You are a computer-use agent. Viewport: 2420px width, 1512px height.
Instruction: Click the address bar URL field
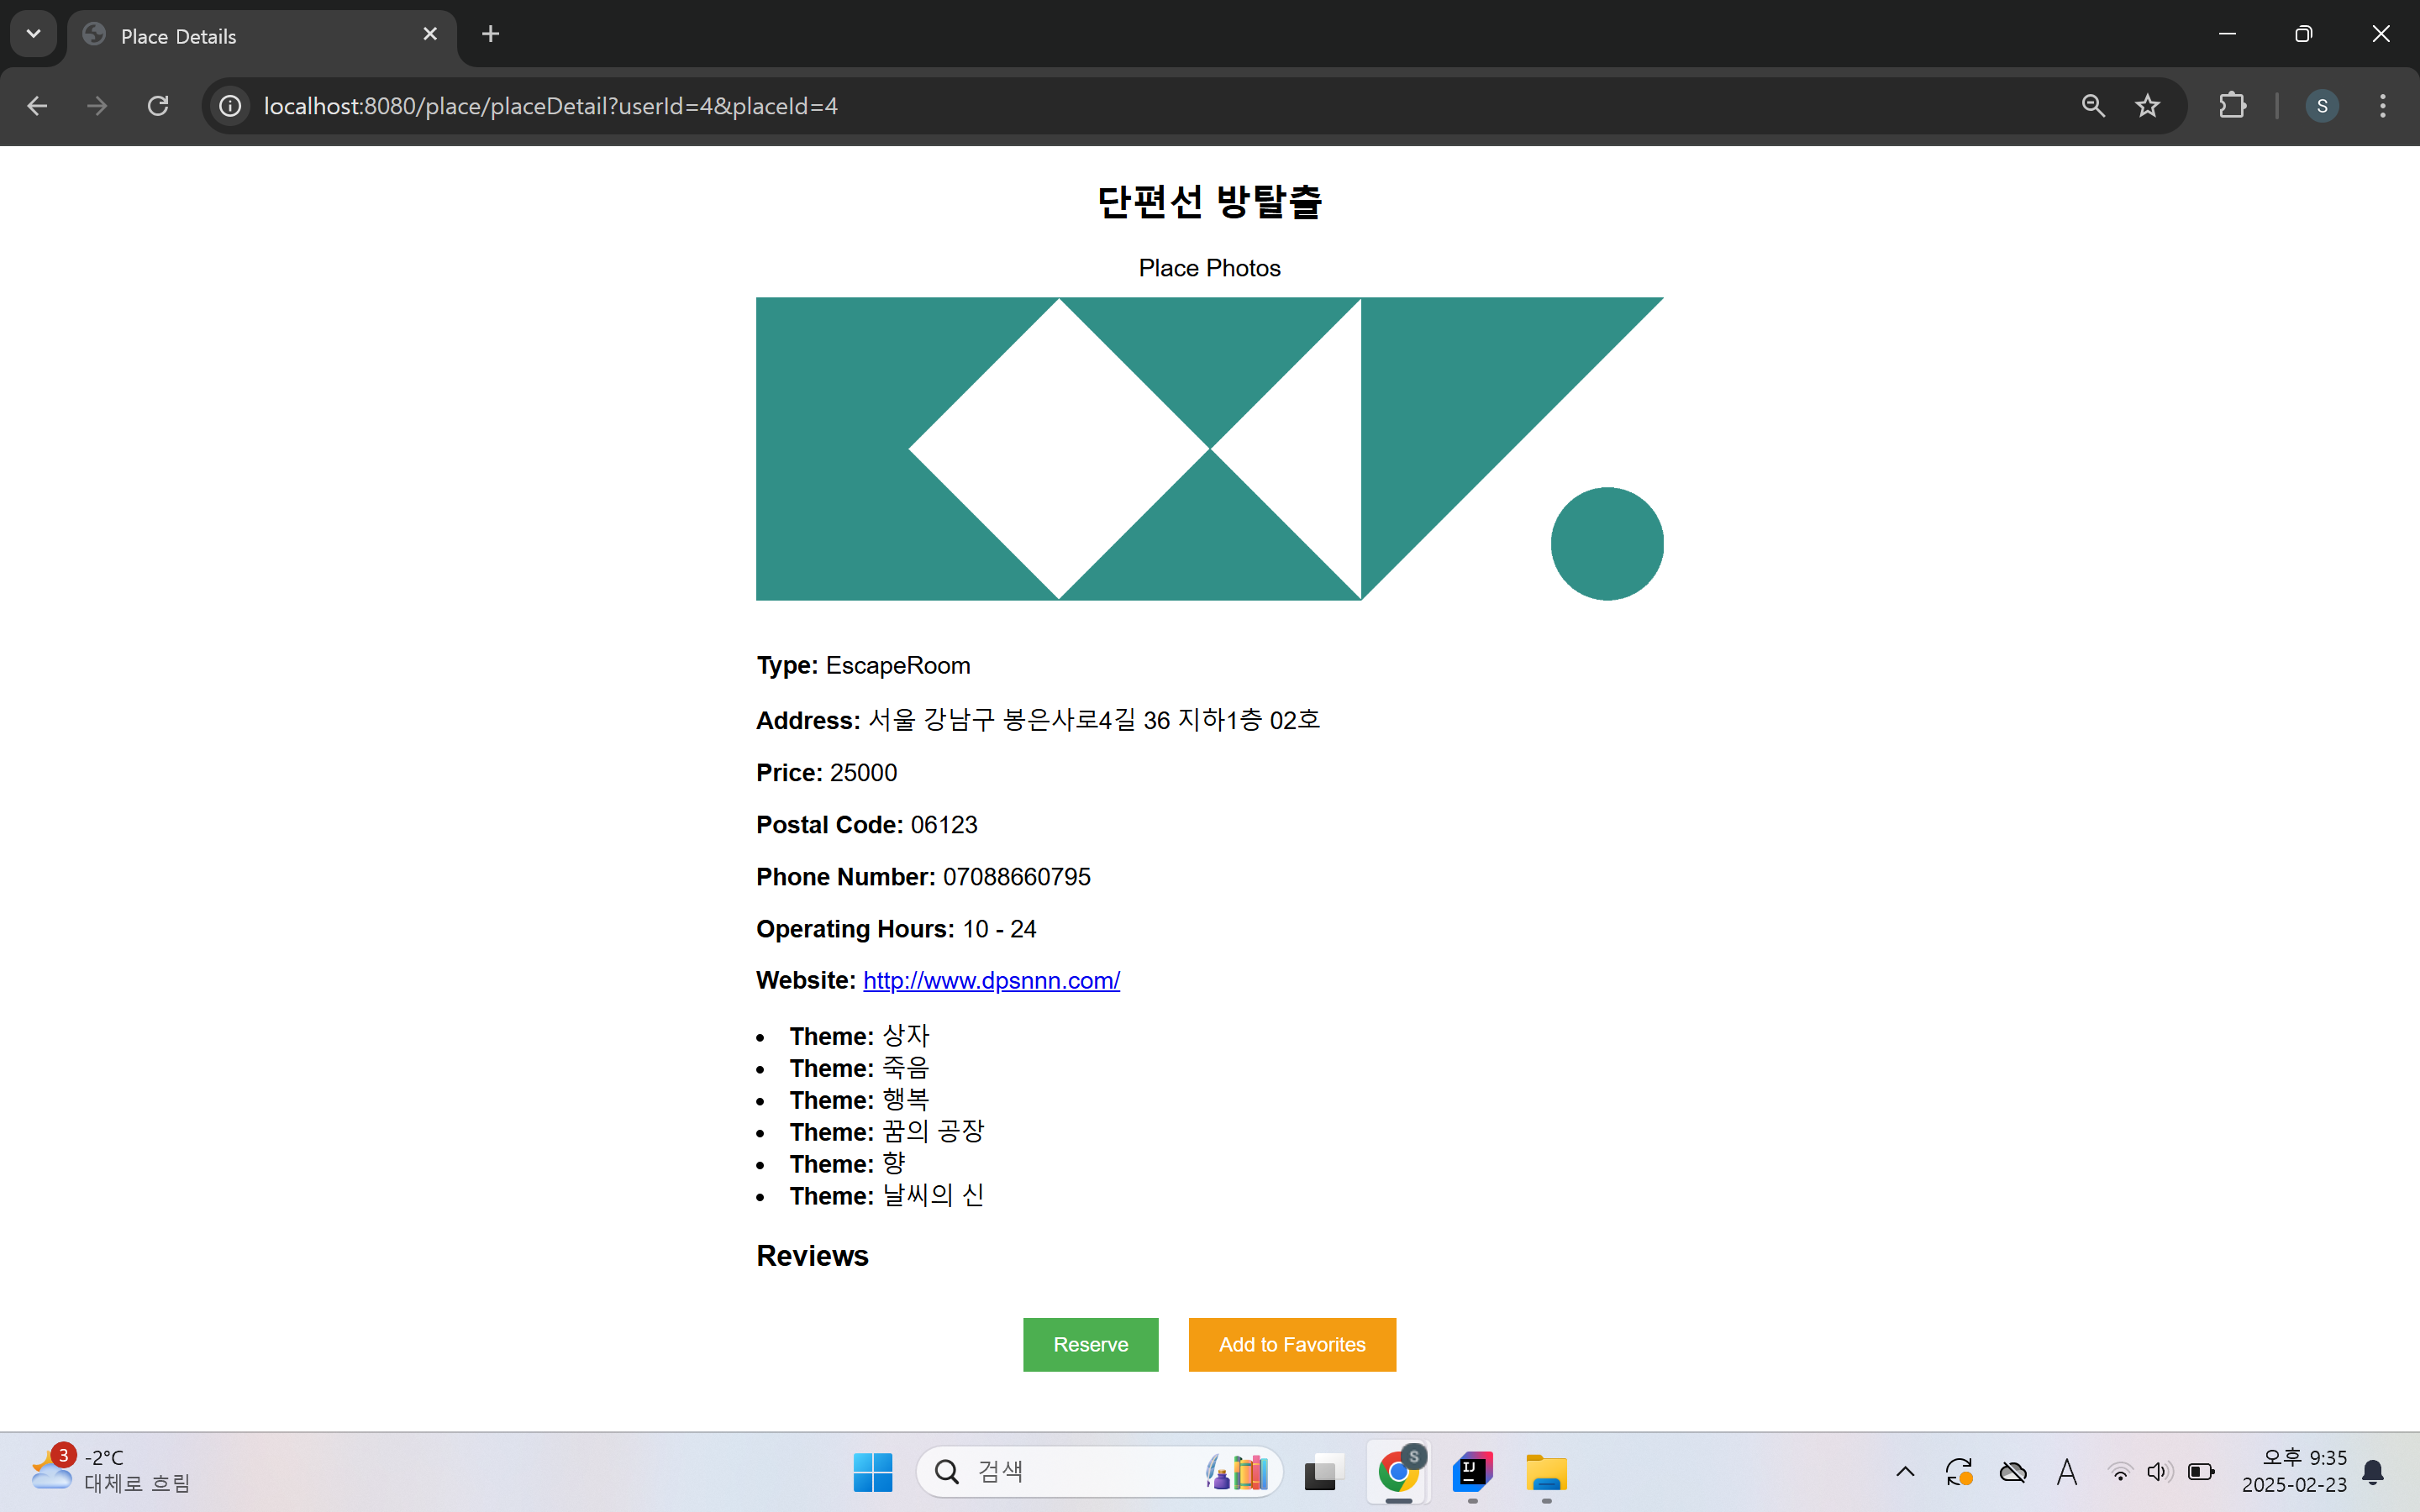[x=1100, y=106]
